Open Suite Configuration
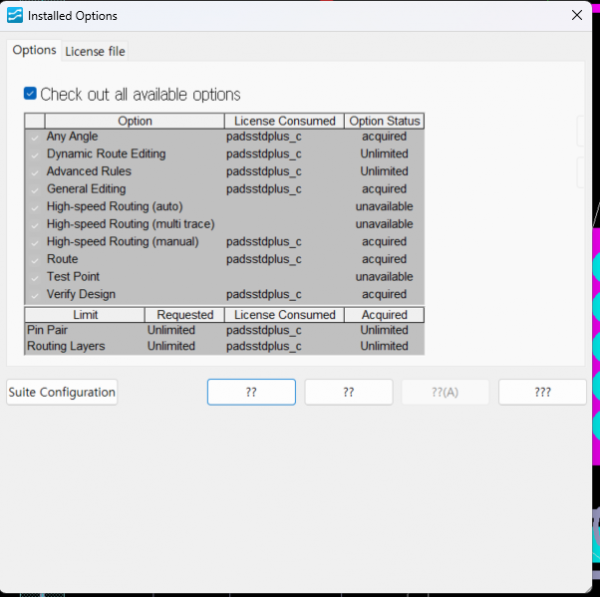 tap(62, 392)
